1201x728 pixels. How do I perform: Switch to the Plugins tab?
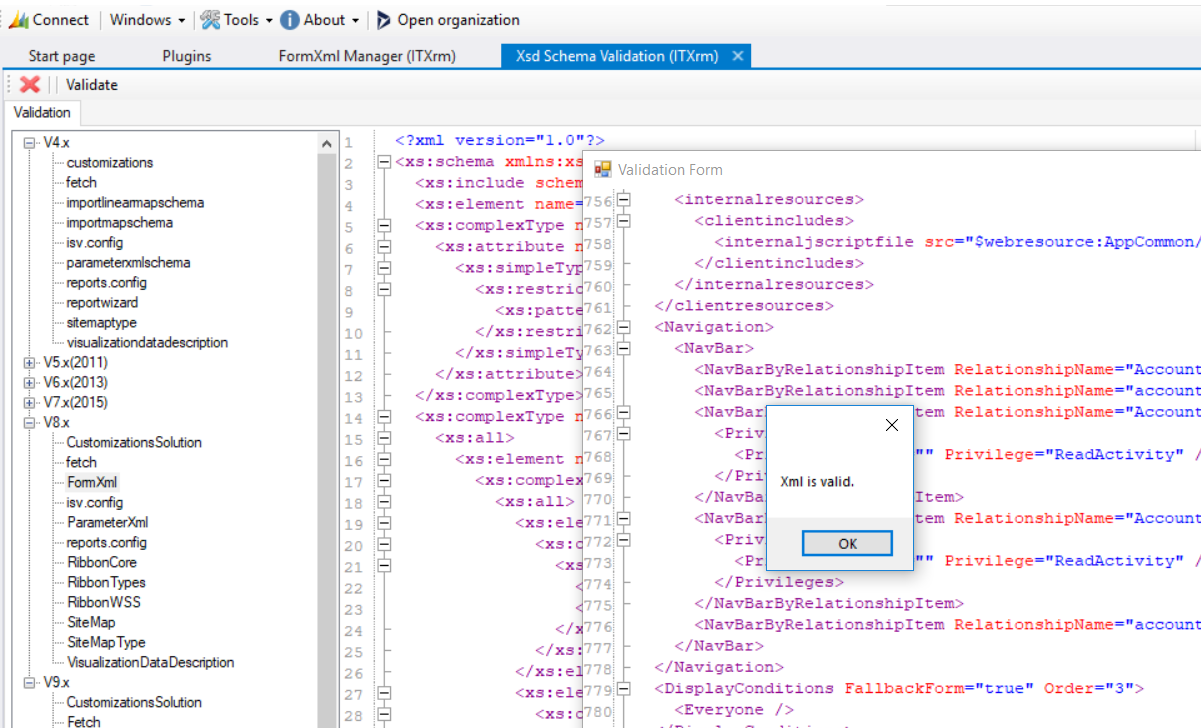tap(186, 56)
